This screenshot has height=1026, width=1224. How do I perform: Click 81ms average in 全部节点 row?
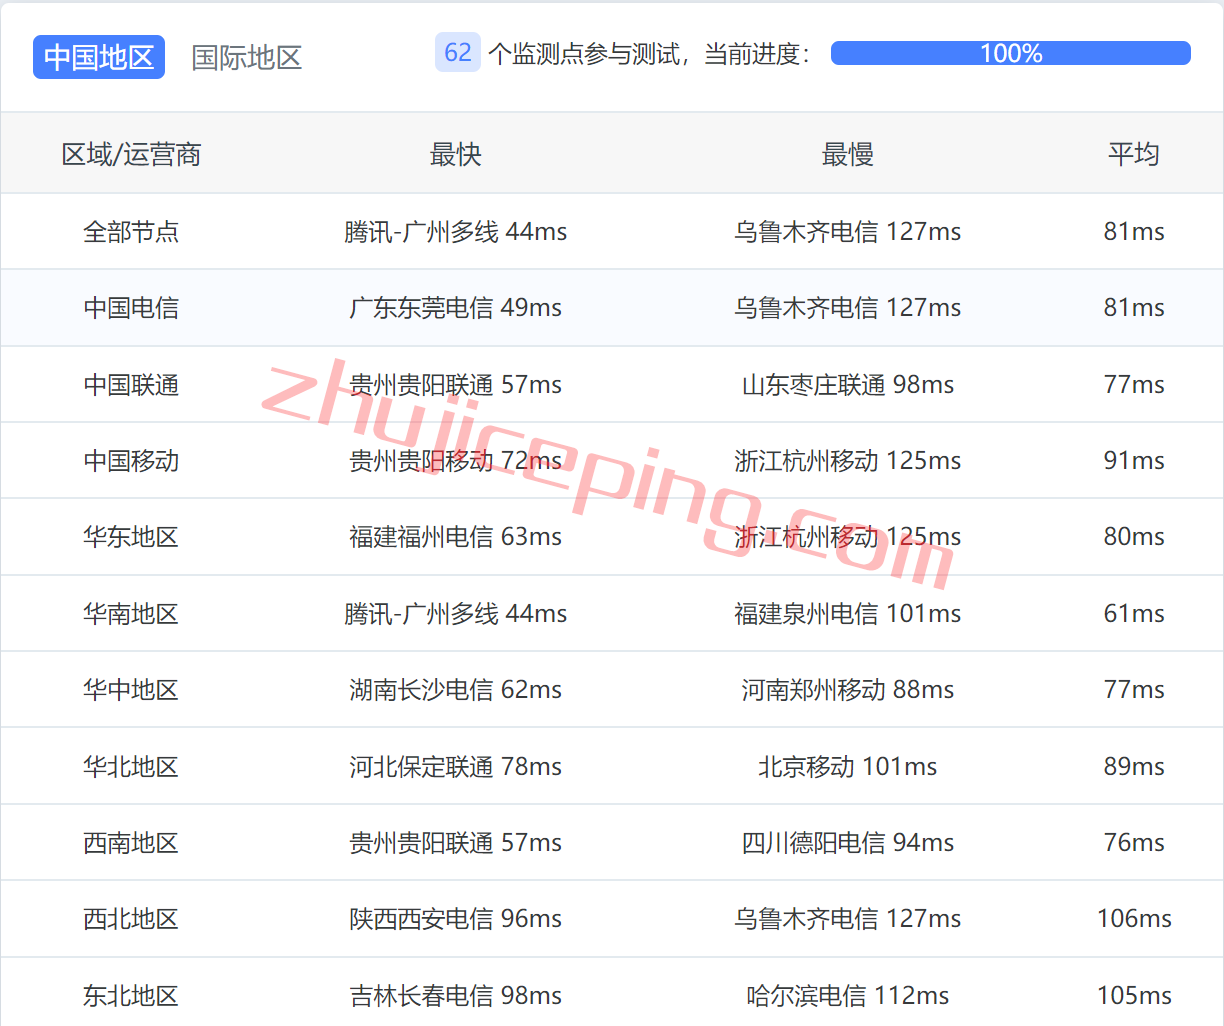(1134, 232)
